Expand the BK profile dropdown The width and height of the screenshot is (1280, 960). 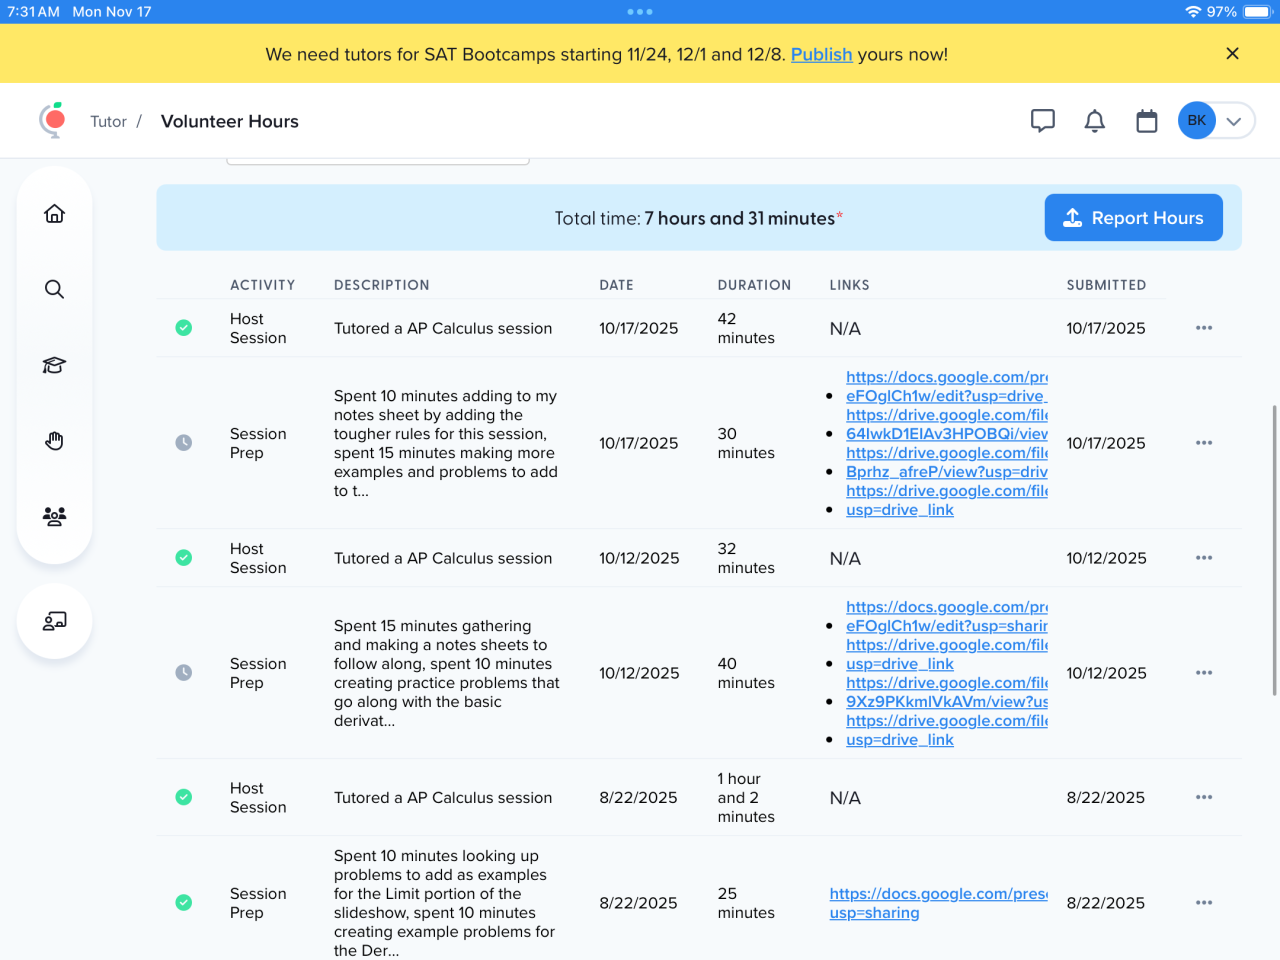pos(1234,121)
